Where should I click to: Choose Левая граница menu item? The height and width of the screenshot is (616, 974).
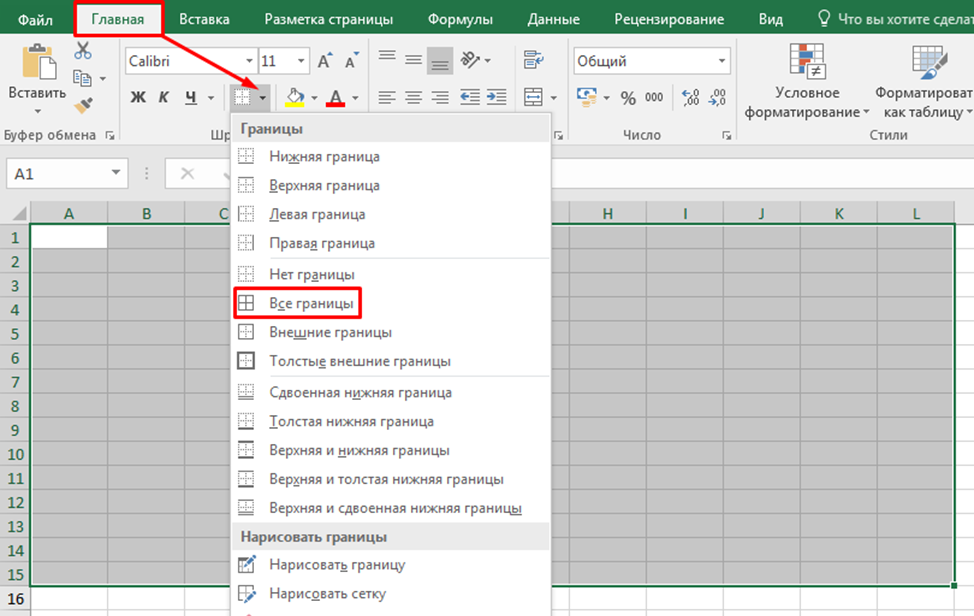pyautogui.click(x=391, y=214)
